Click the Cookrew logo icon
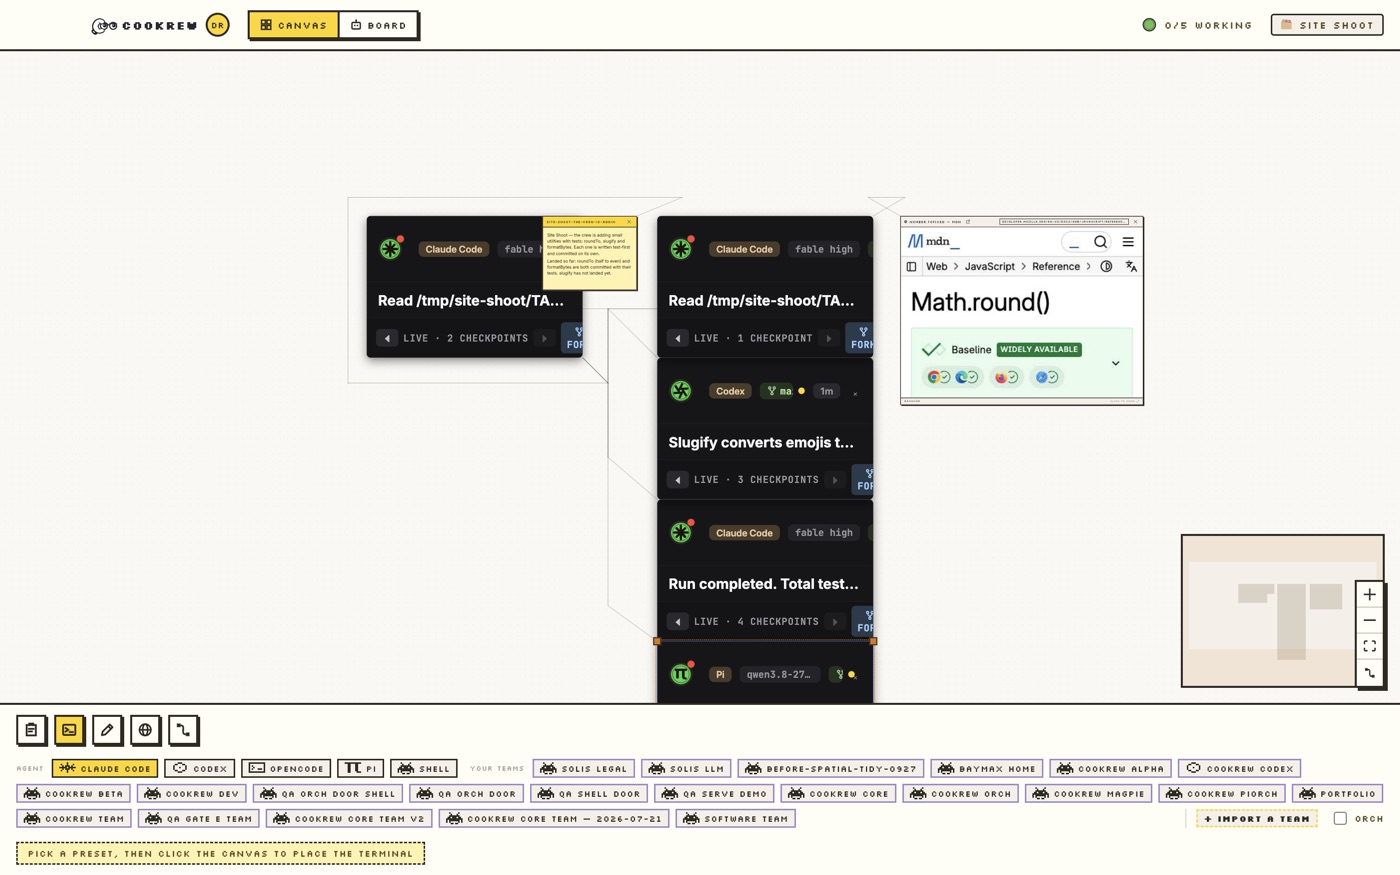1400x875 pixels. (104, 25)
